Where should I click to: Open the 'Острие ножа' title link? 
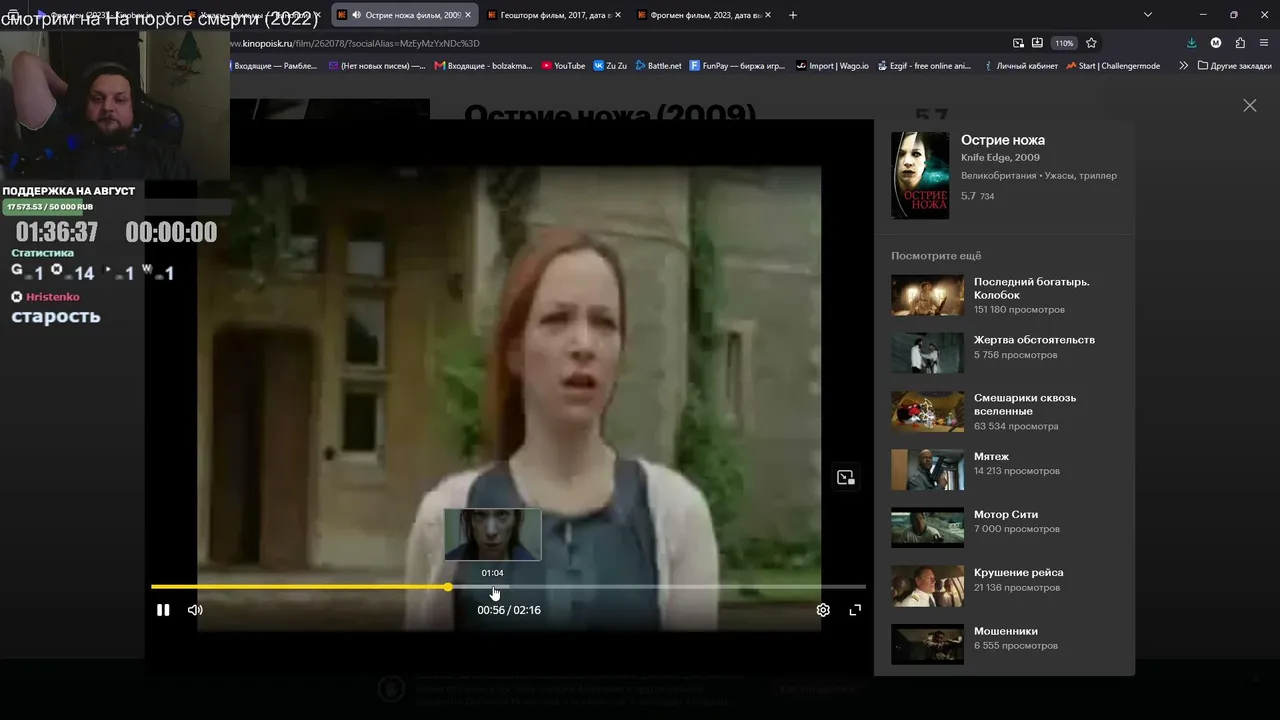click(x=1003, y=140)
